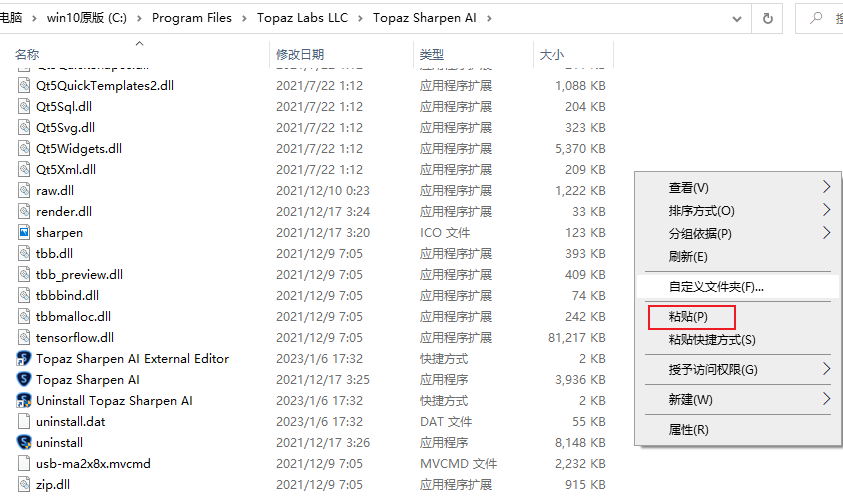Click the tbbmalloc.dll file icon
This screenshot has width=843, height=501.
(x=24, y=316)
